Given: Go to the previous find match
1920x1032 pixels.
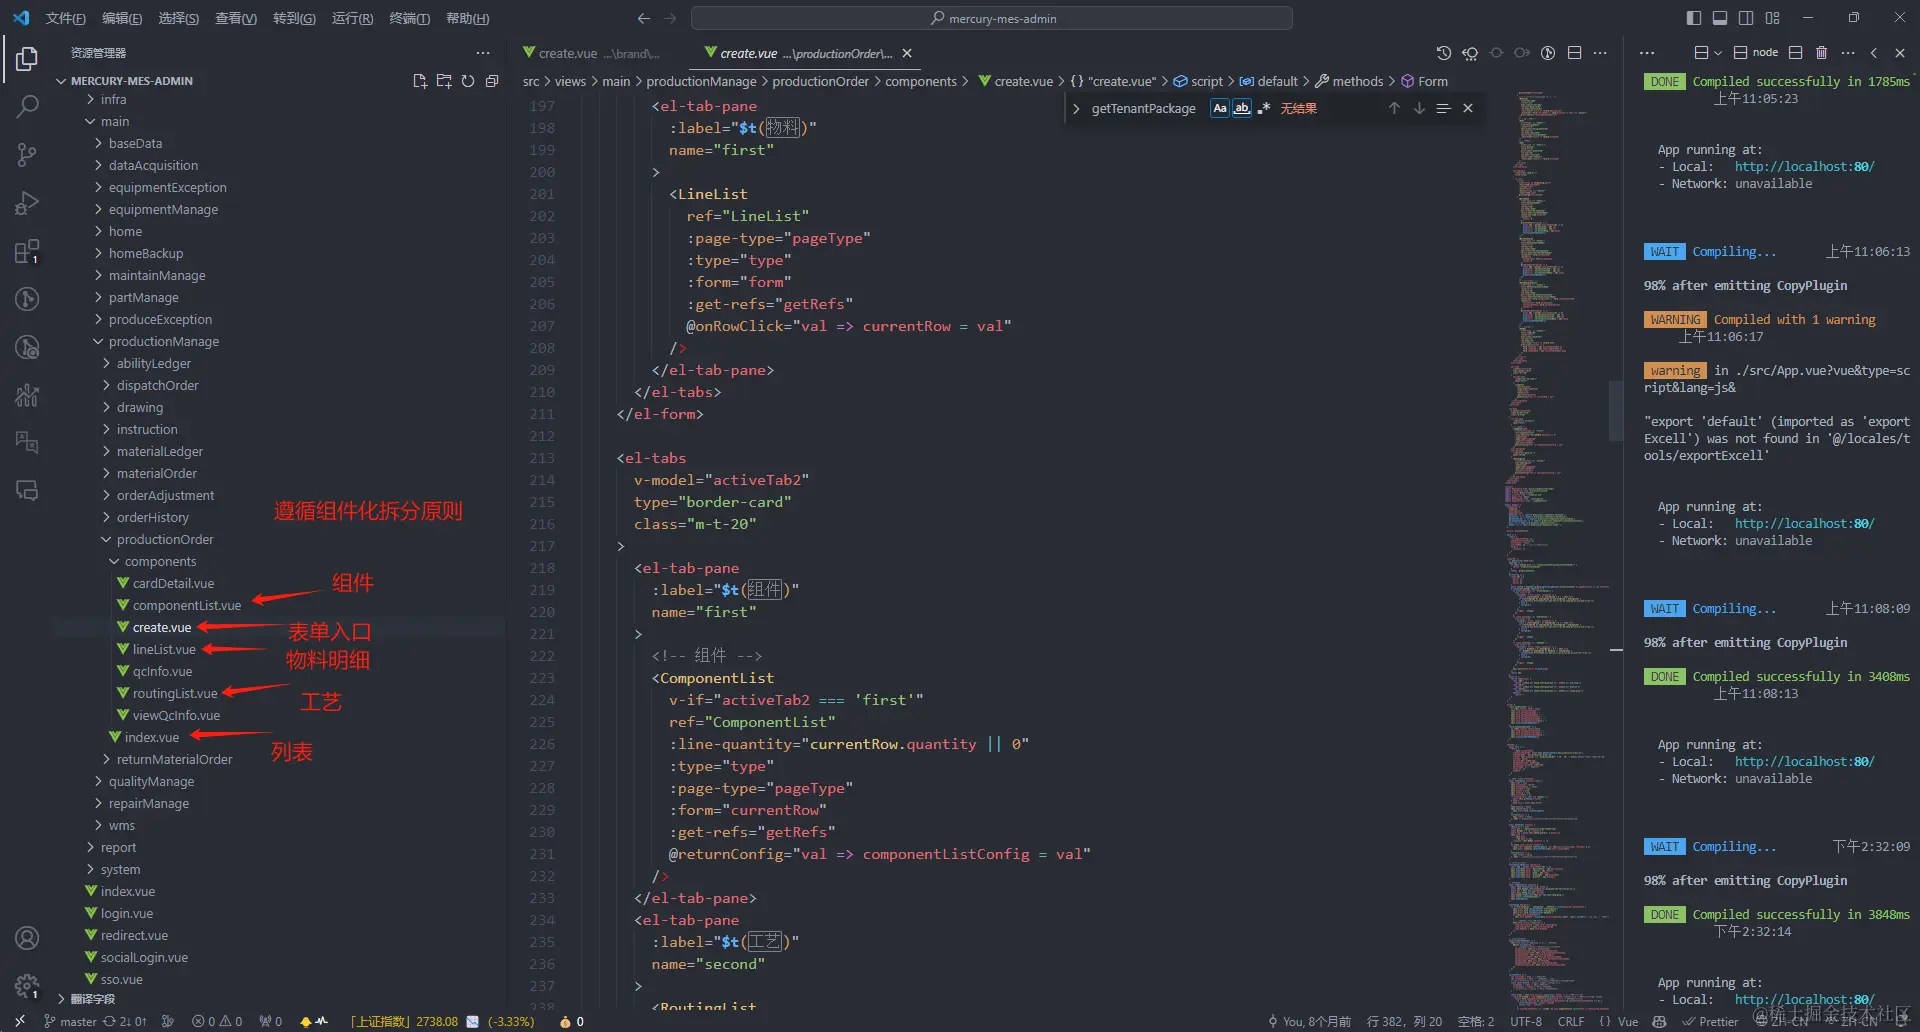Looking at the screenshot, I should tap(1394, 108).
